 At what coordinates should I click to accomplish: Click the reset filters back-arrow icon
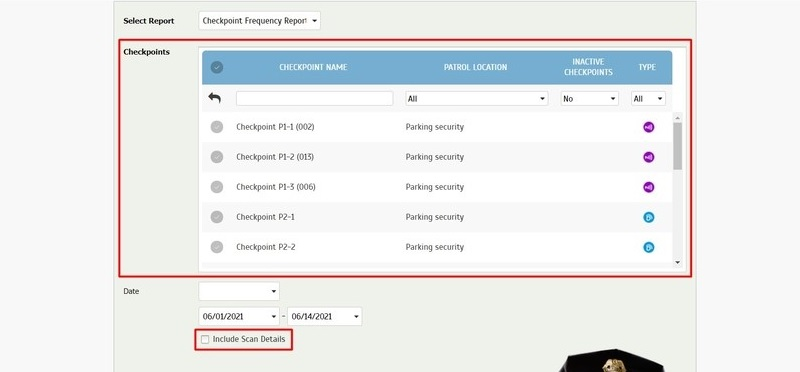point(215,98)
